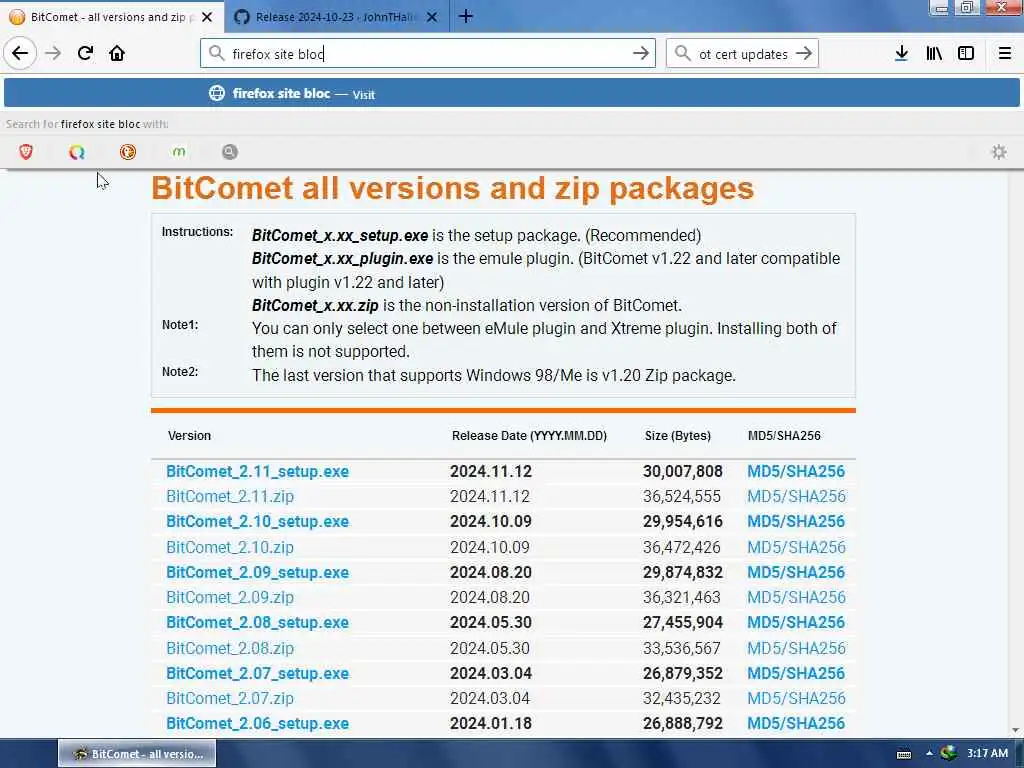Open the home page via house icon
1024x768 pixels.
[117, 53]
